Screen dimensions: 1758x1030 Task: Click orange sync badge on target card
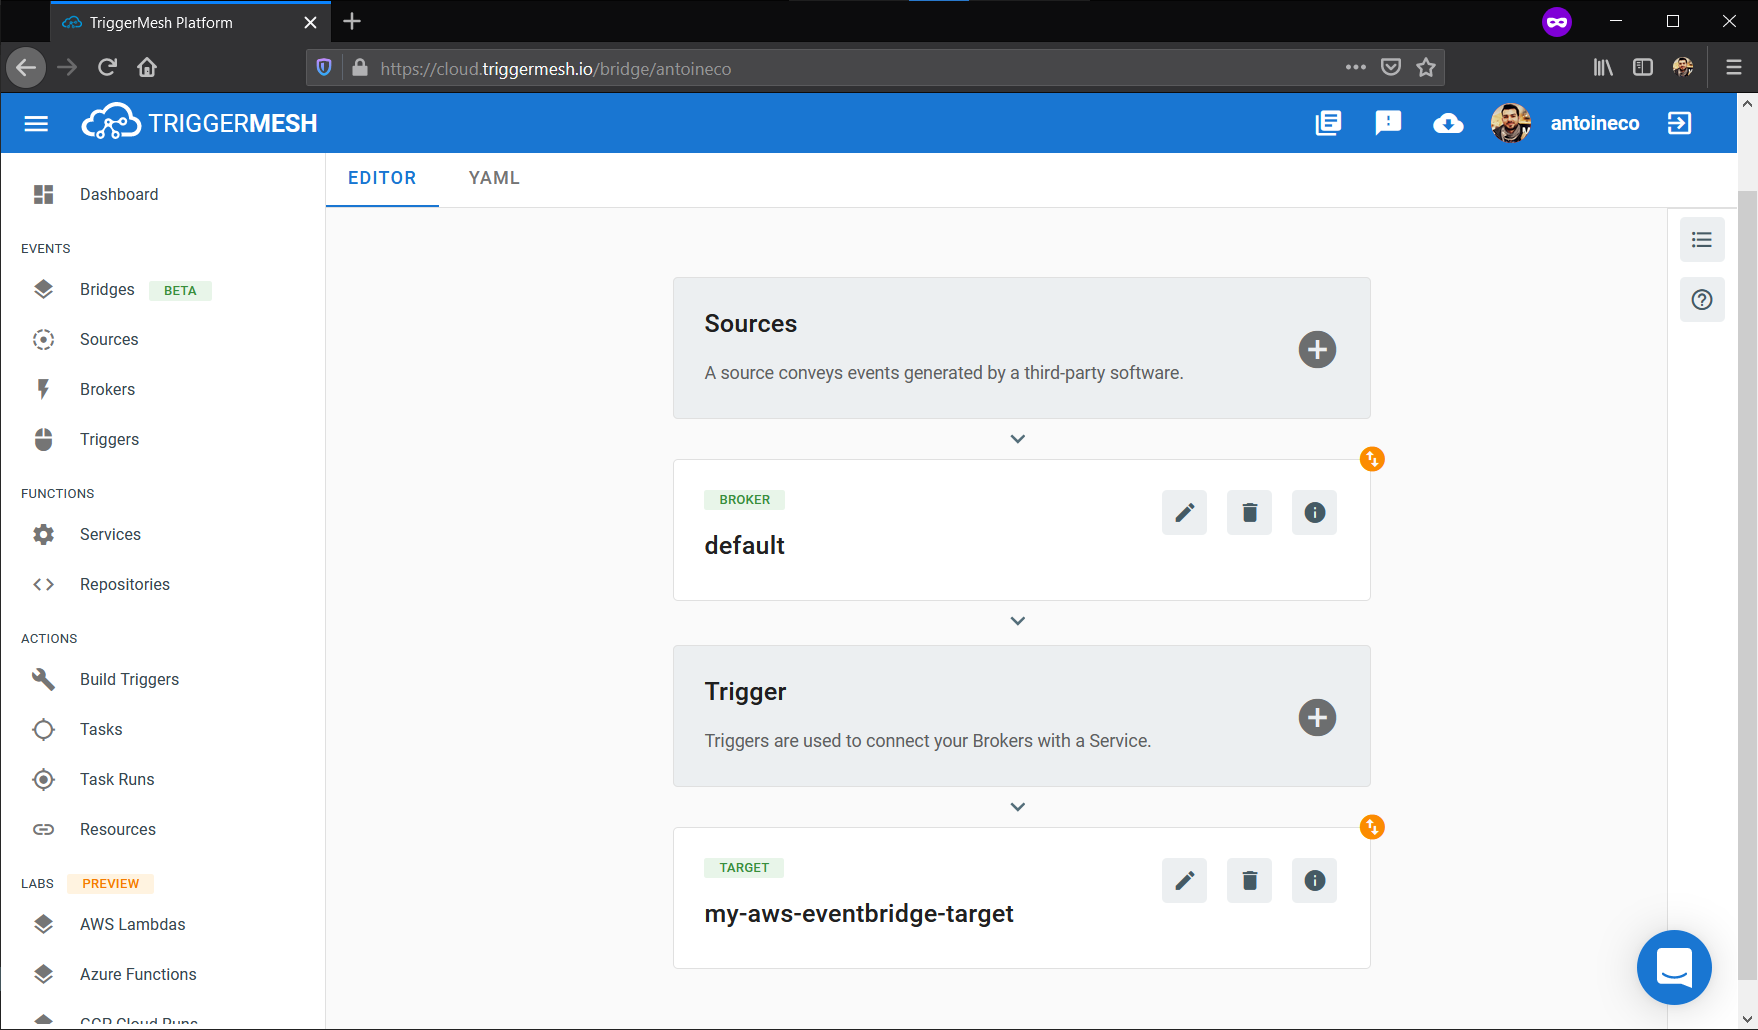pyautogui.click(x=1372, y=827)
